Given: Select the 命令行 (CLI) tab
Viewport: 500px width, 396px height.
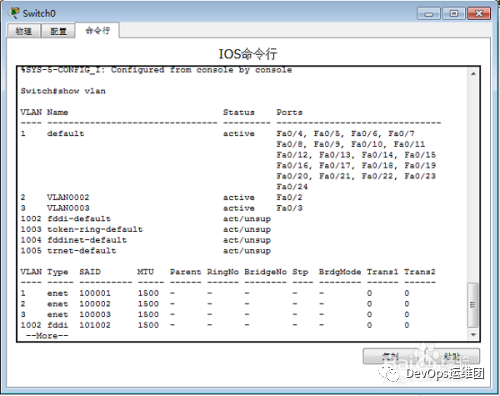Looking at the screenshot, I should click(x=97, y=31).
